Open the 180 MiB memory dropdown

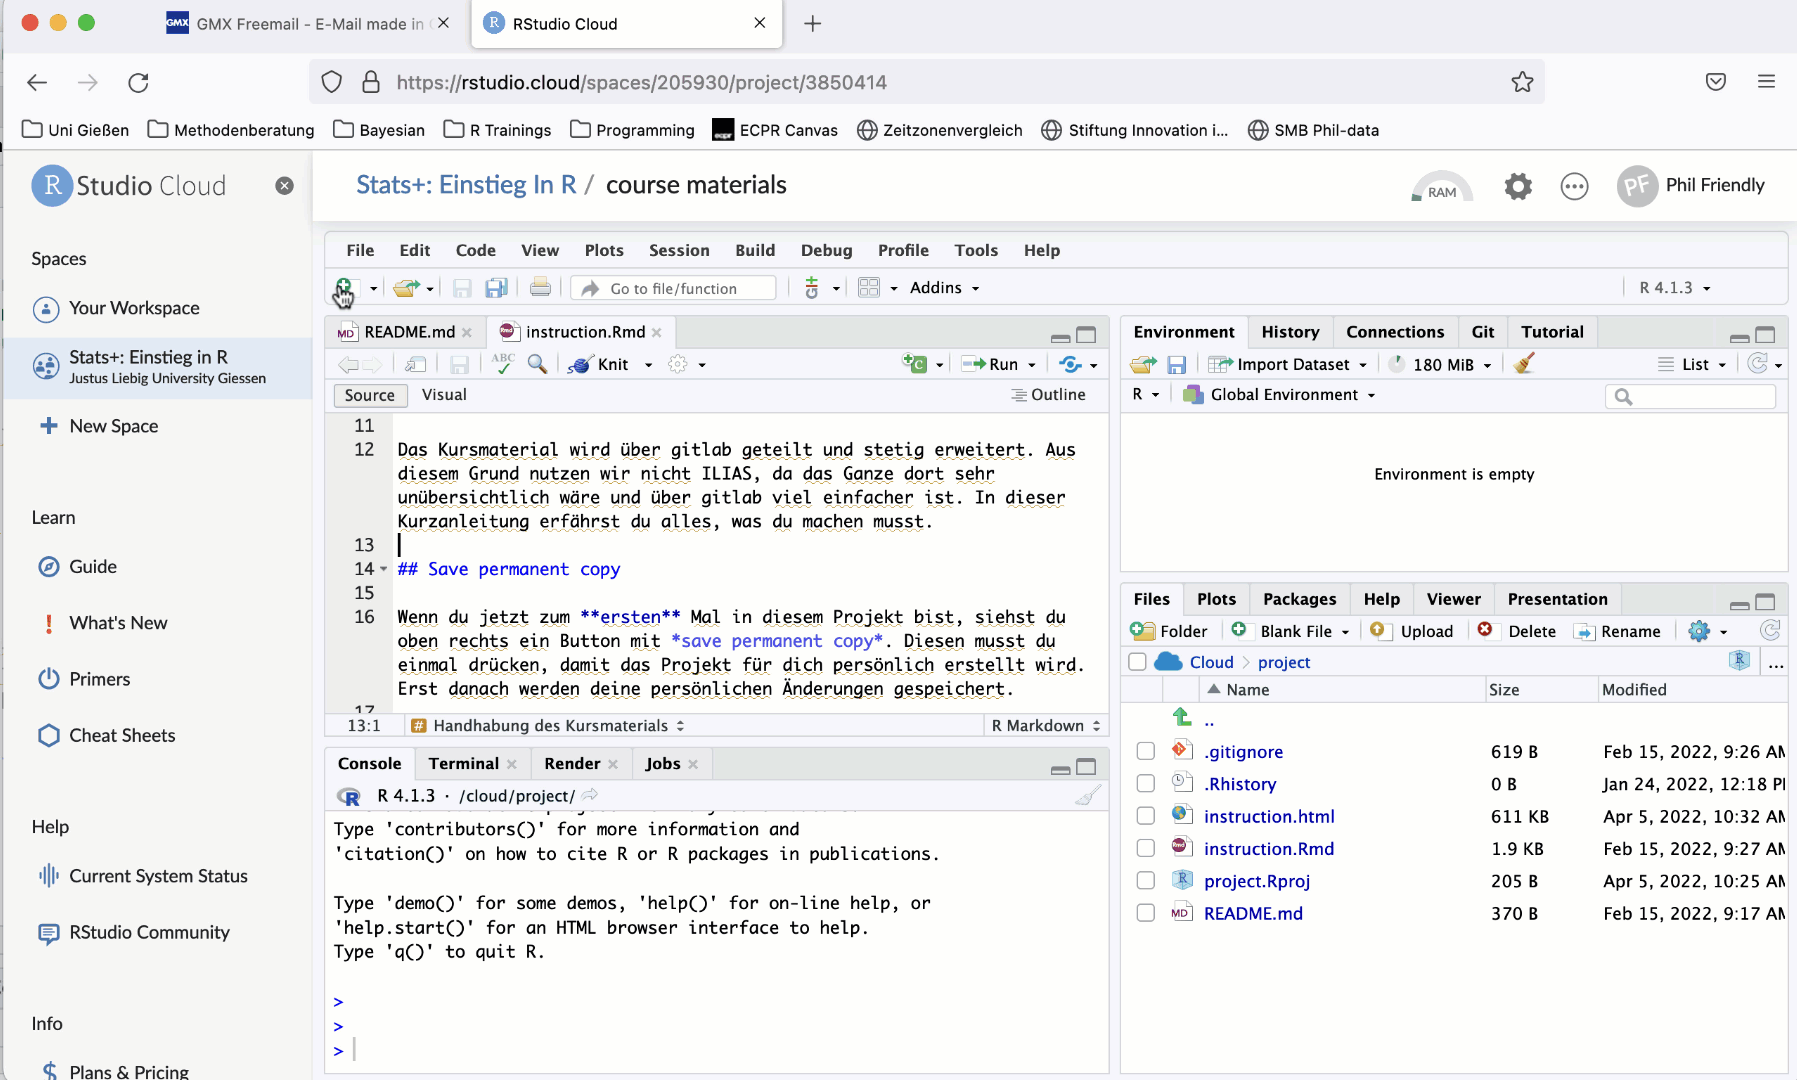(1441, 365)
